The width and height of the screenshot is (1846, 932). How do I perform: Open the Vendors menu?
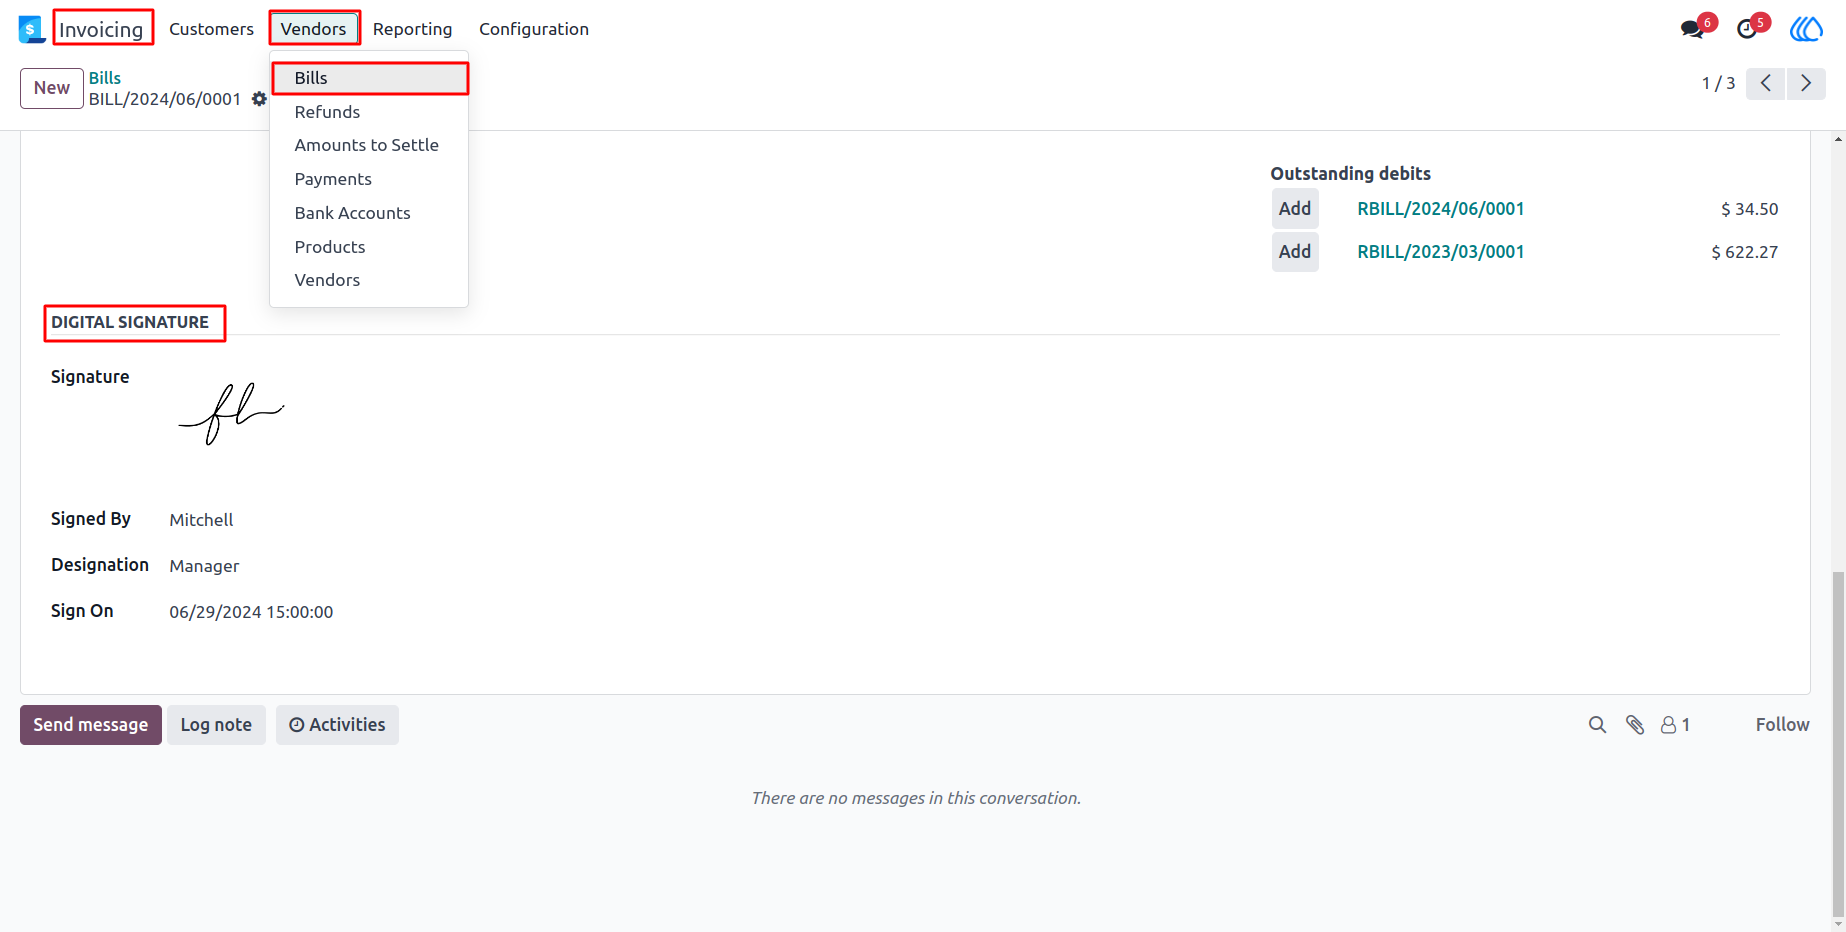pyautogui.click(x=313, y=29)
